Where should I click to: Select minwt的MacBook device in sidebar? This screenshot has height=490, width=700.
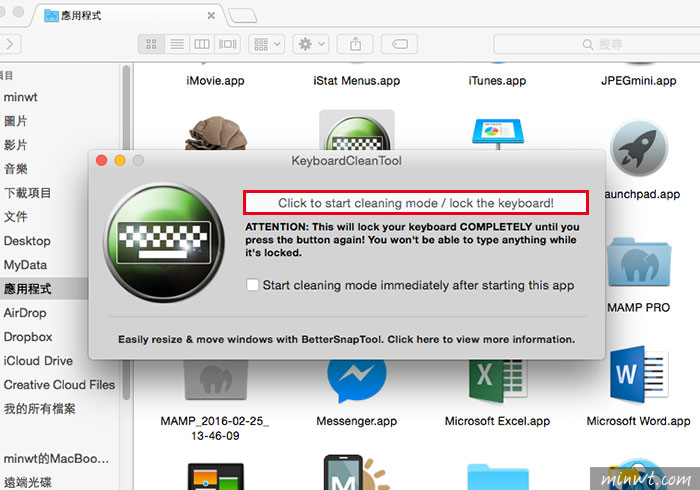point(56,459)
